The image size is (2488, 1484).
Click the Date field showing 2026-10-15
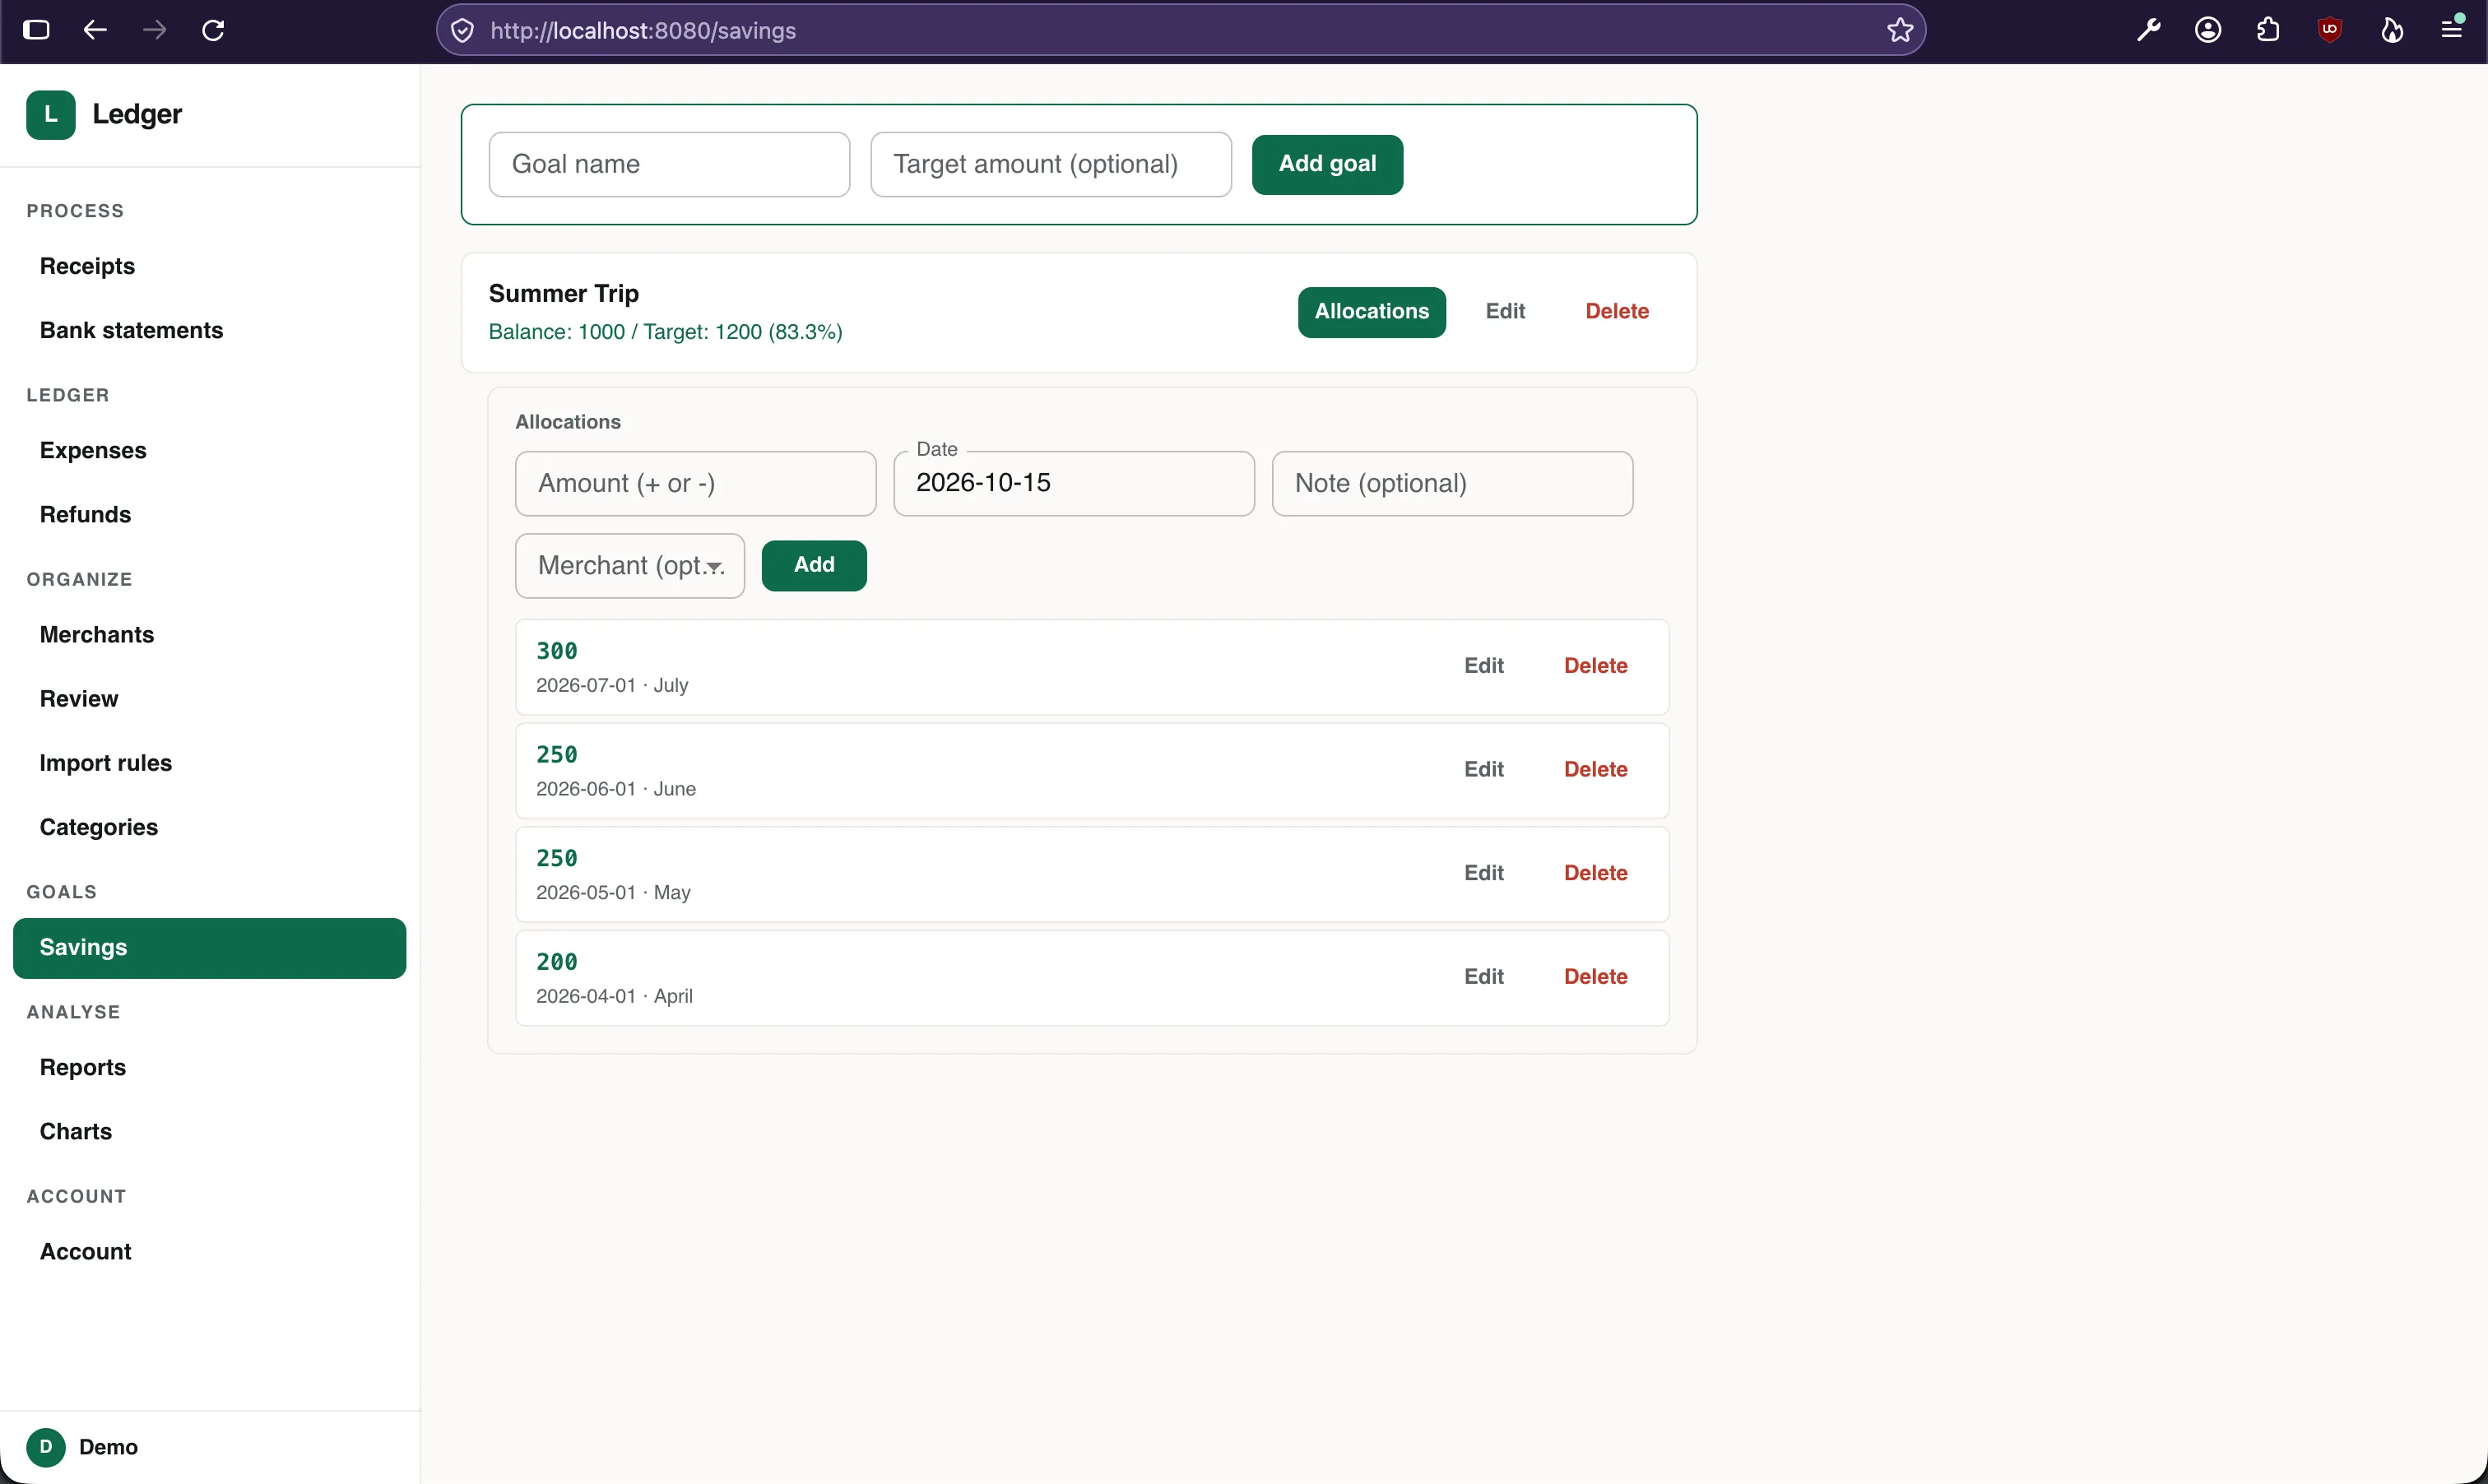1073,483
